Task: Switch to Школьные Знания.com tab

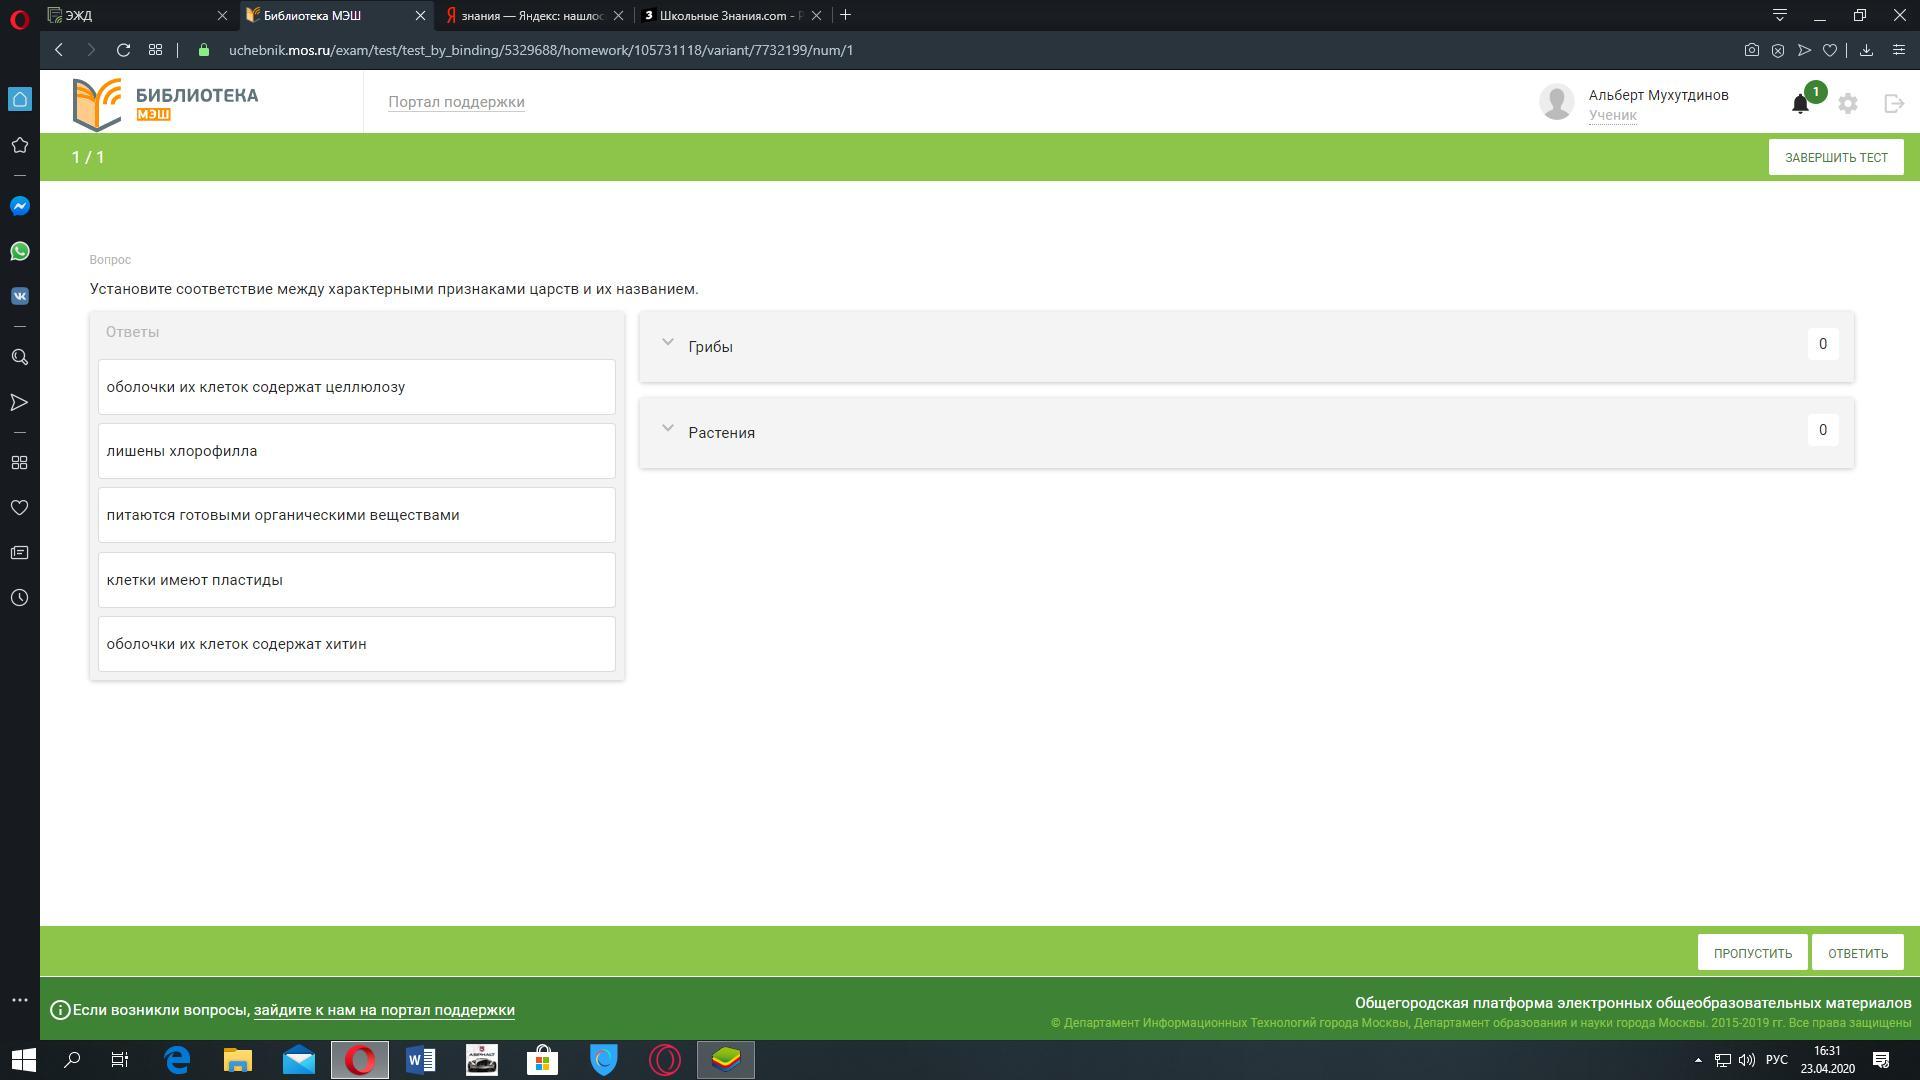Action: point(728,15)
